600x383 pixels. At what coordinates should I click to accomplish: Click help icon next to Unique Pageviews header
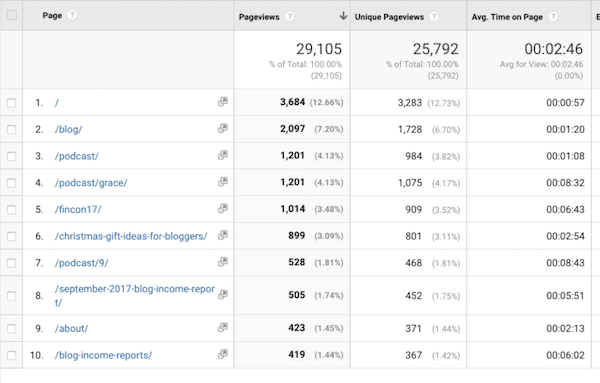[x=434, y=17]
